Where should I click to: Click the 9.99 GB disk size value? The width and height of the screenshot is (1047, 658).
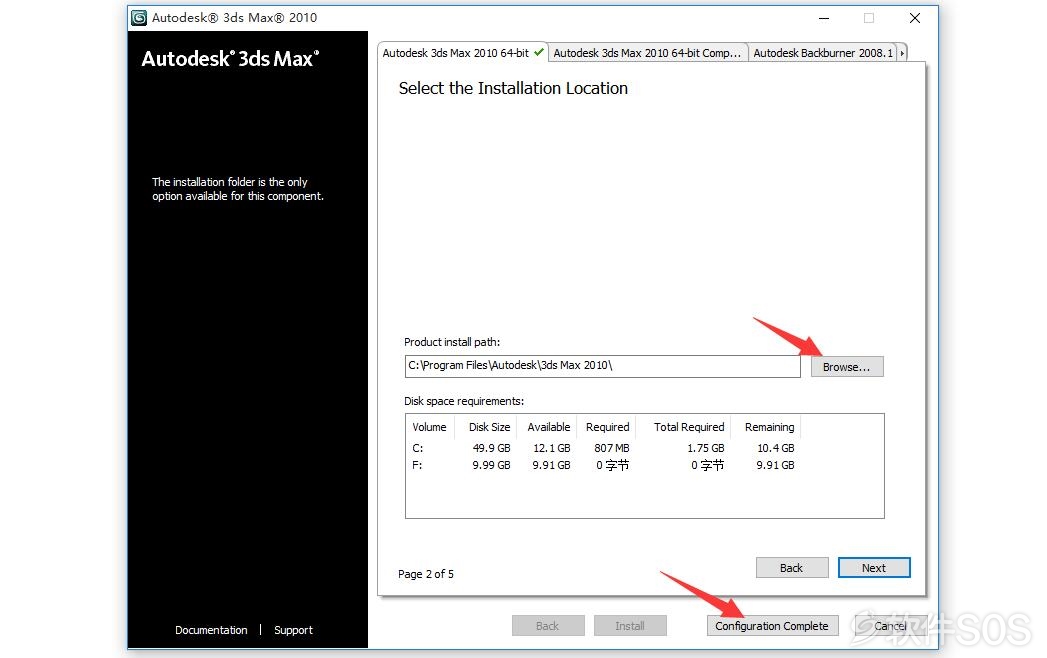(491, 465)
